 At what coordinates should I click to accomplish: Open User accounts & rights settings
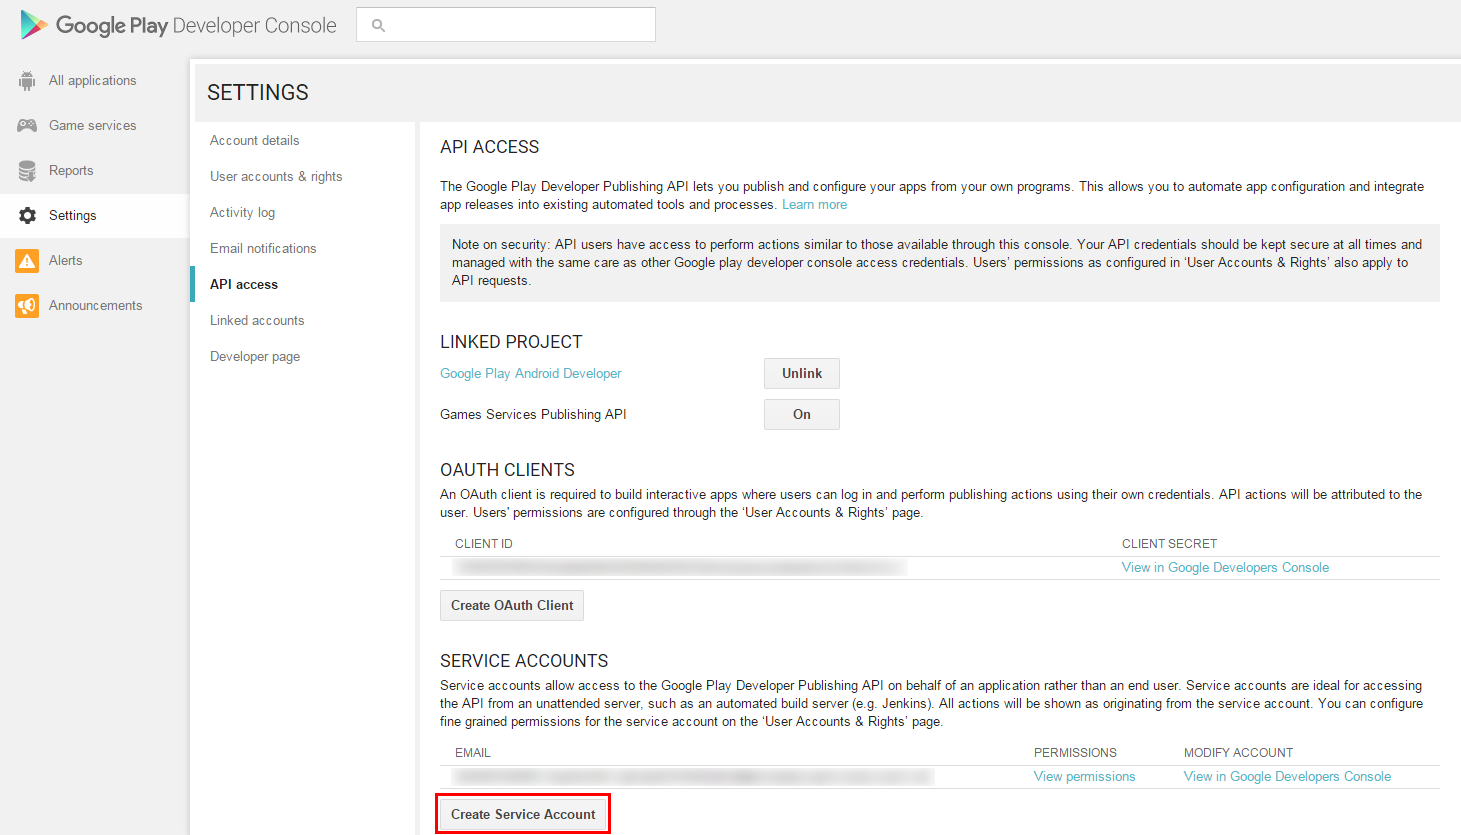[x=276, y=176]
